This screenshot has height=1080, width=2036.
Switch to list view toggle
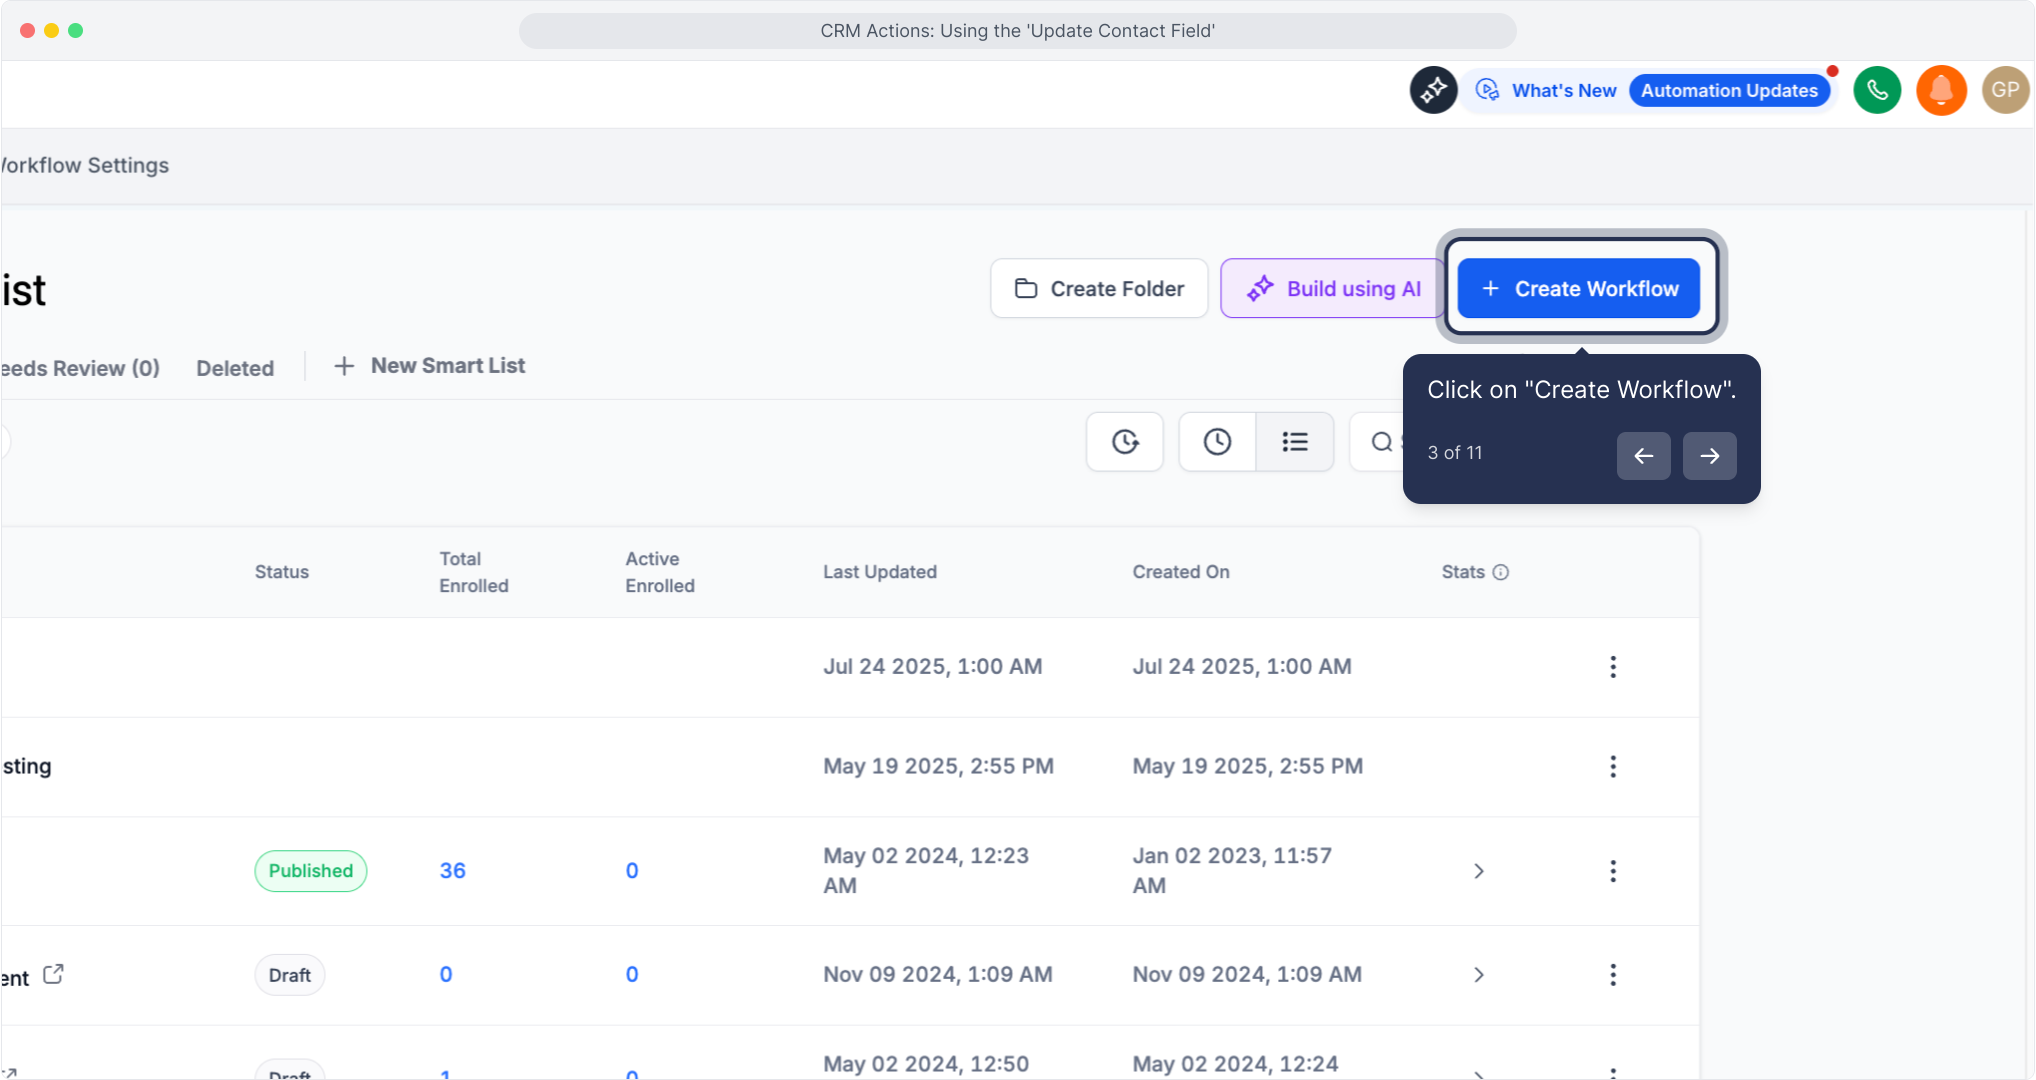coord(1295,441)
